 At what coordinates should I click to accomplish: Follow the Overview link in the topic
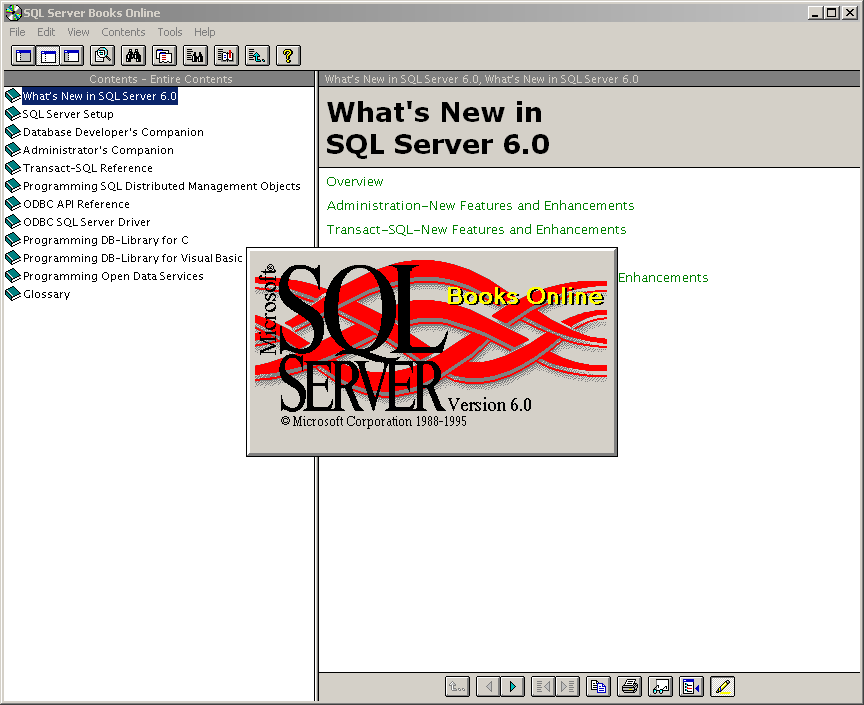click(x=354, y=181)
